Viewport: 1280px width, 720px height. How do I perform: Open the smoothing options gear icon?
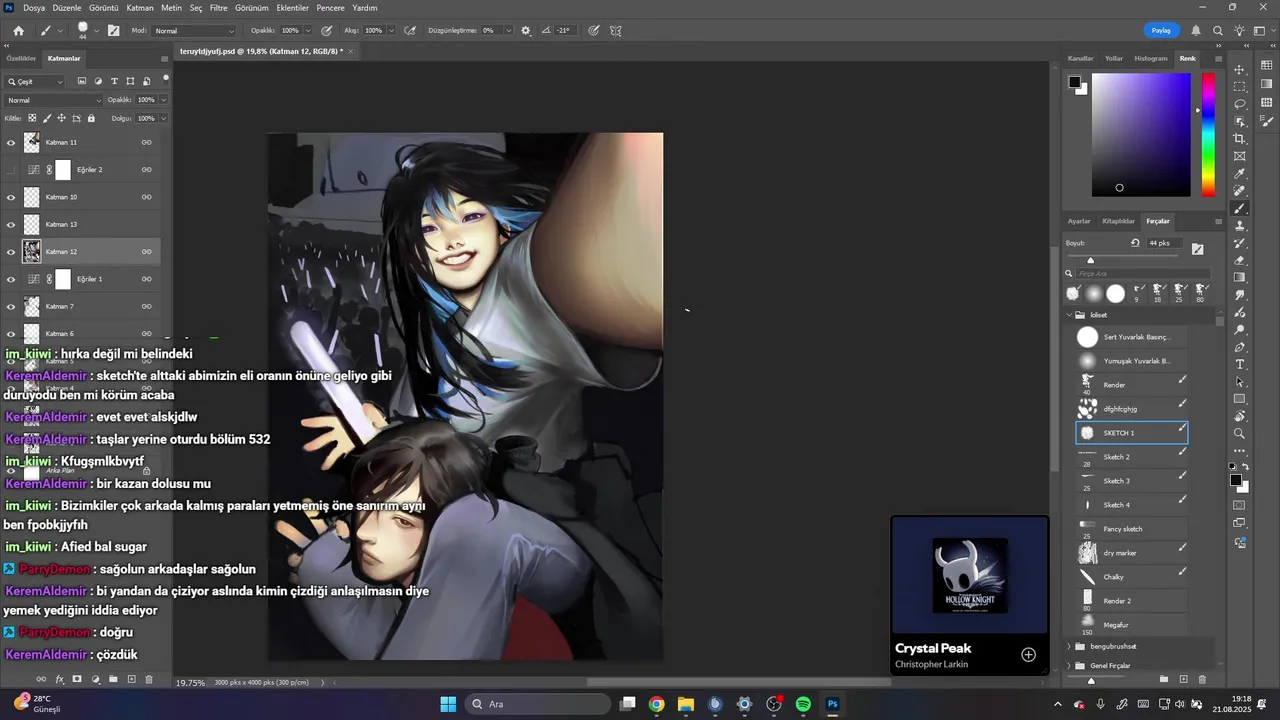pyautogui.click(x=526, y=30)
